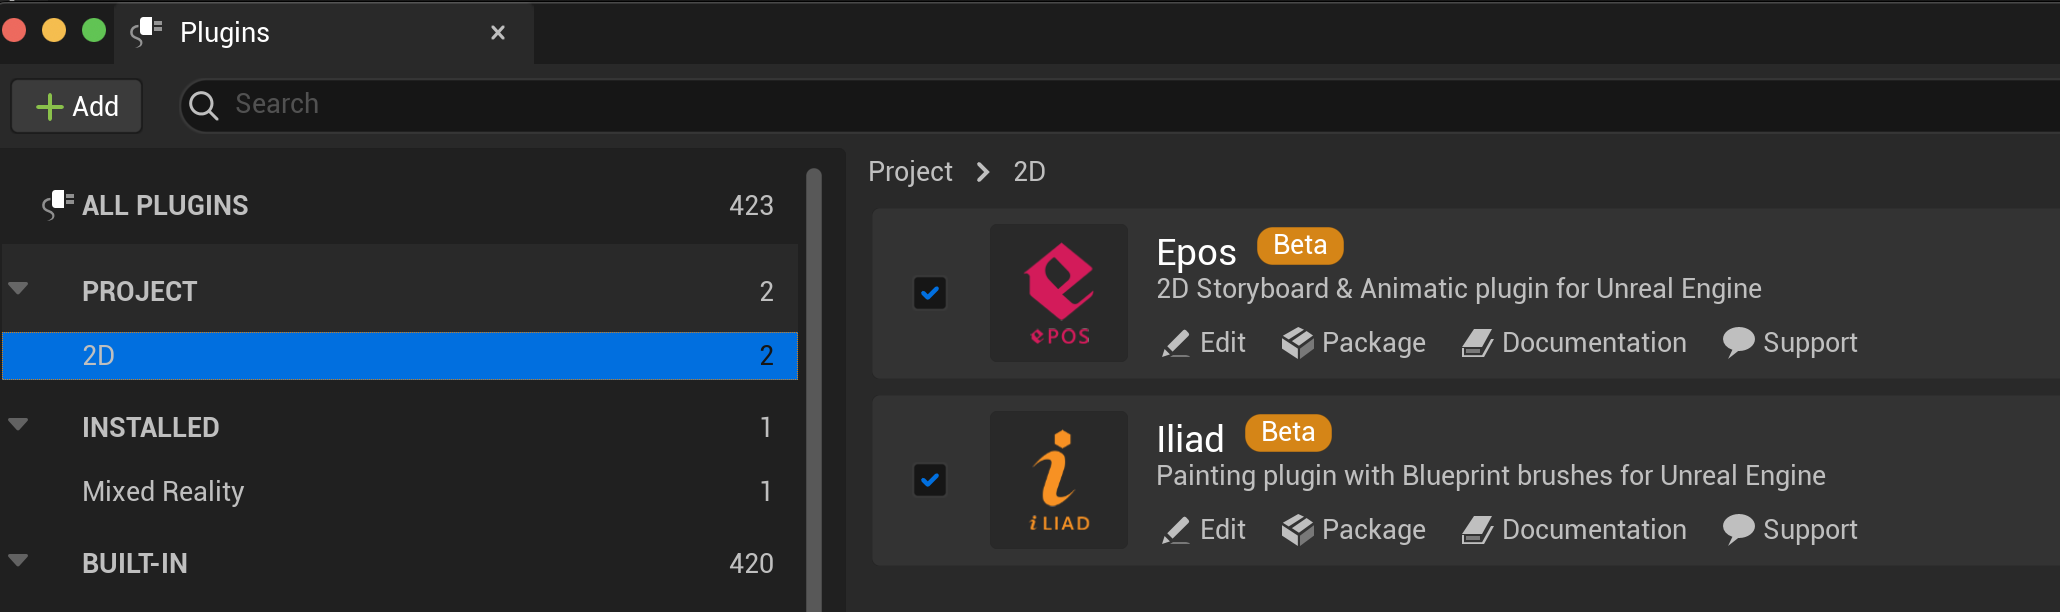Viewport: 2060px width, 612px height.
Task: Click the breadcrumb chevron separator
Action: pyautogui.click(x=983, y=172)
